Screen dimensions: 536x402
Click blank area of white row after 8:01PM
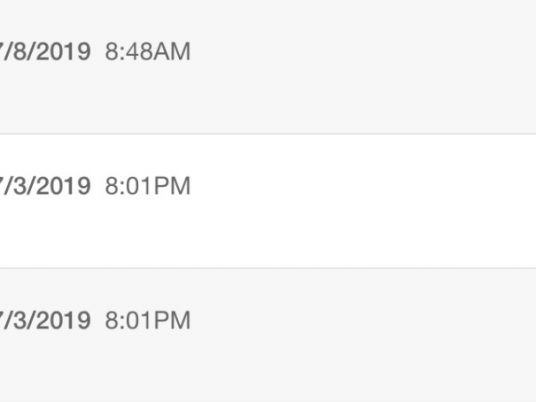pyautogui.click(x=362, y=186)
